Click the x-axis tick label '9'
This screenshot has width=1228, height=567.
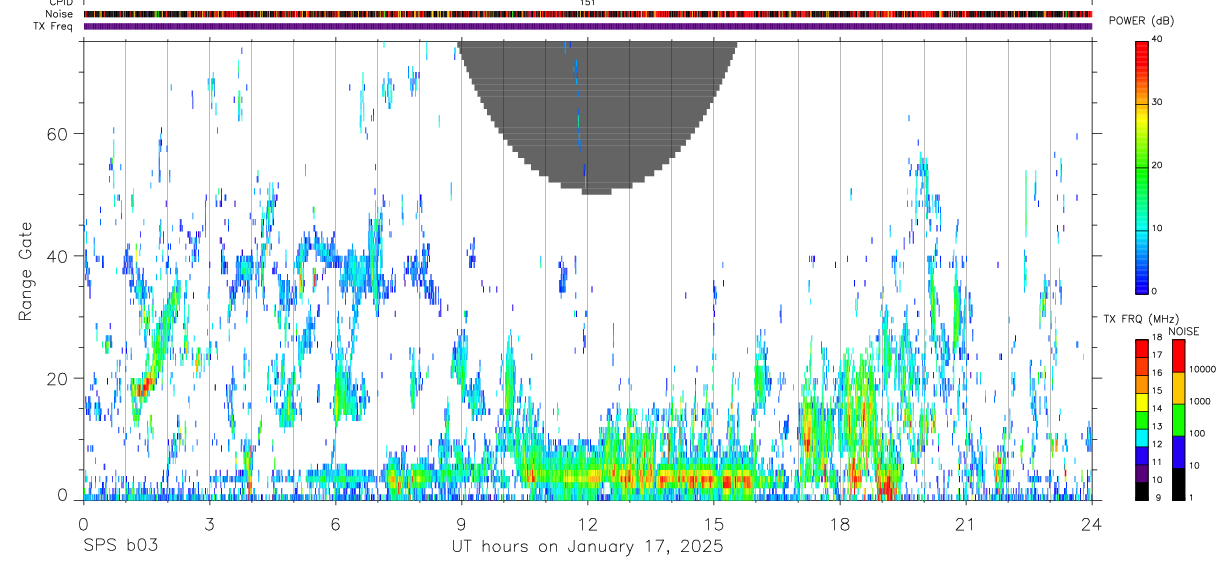point(462,524)
